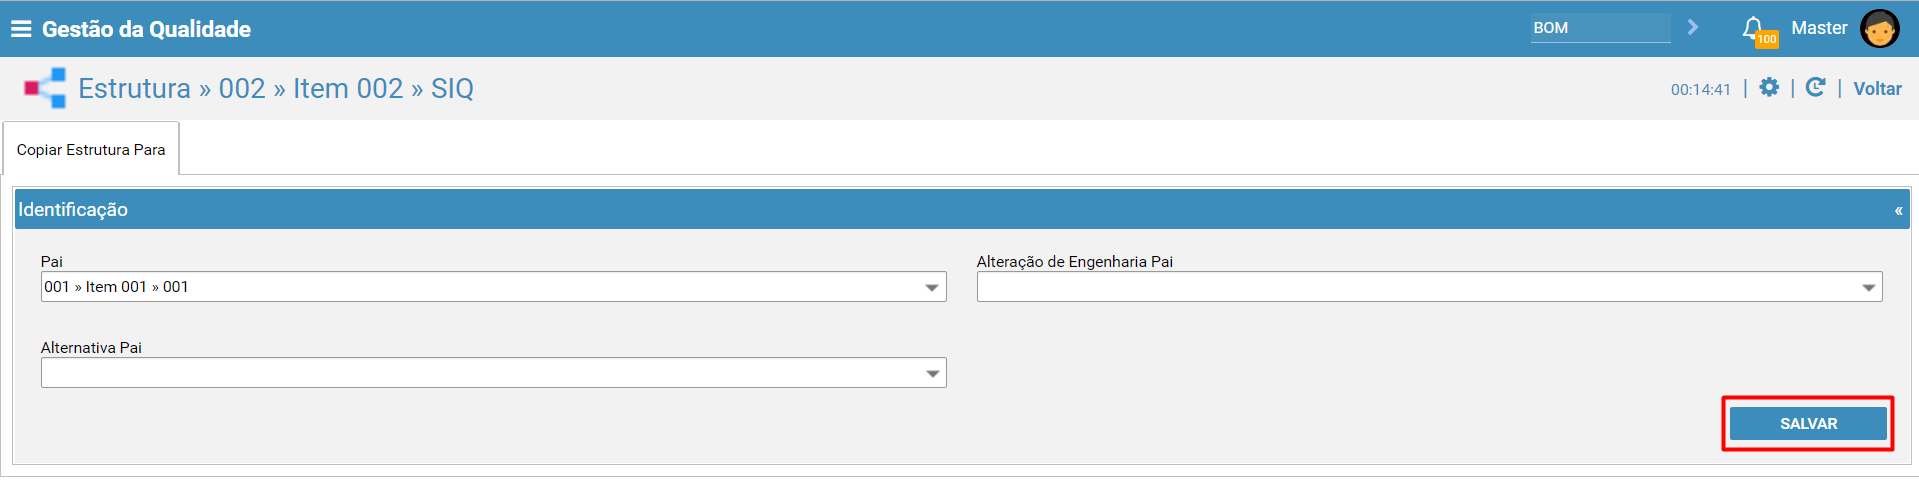Click the Voltar link
Image resolution: width=1919 pixels, height=480 pixels.
tap(1877, 89)
